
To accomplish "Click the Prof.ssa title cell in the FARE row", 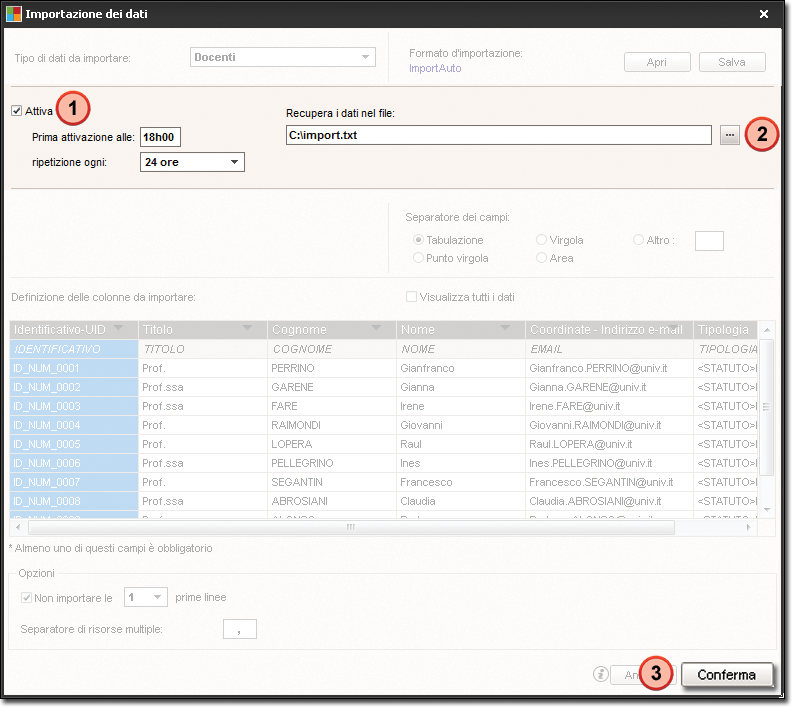I will point(203,406).
